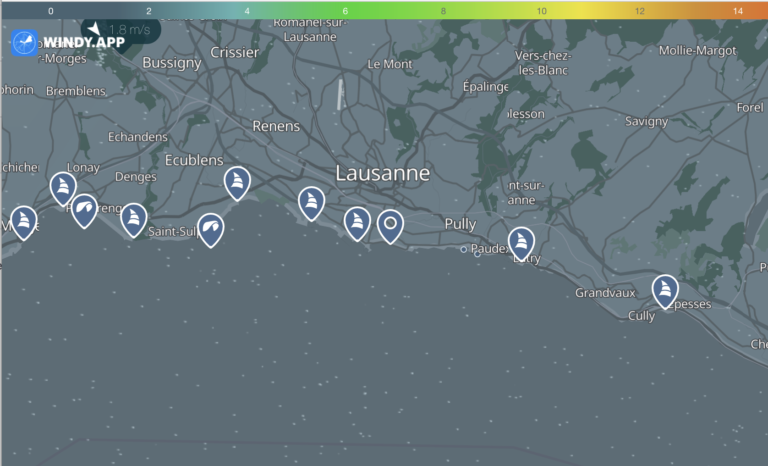Viewport: 768px width, 466px height.
Task: Click the orange end of the wind scale at 14
Action: pos(737,10)
